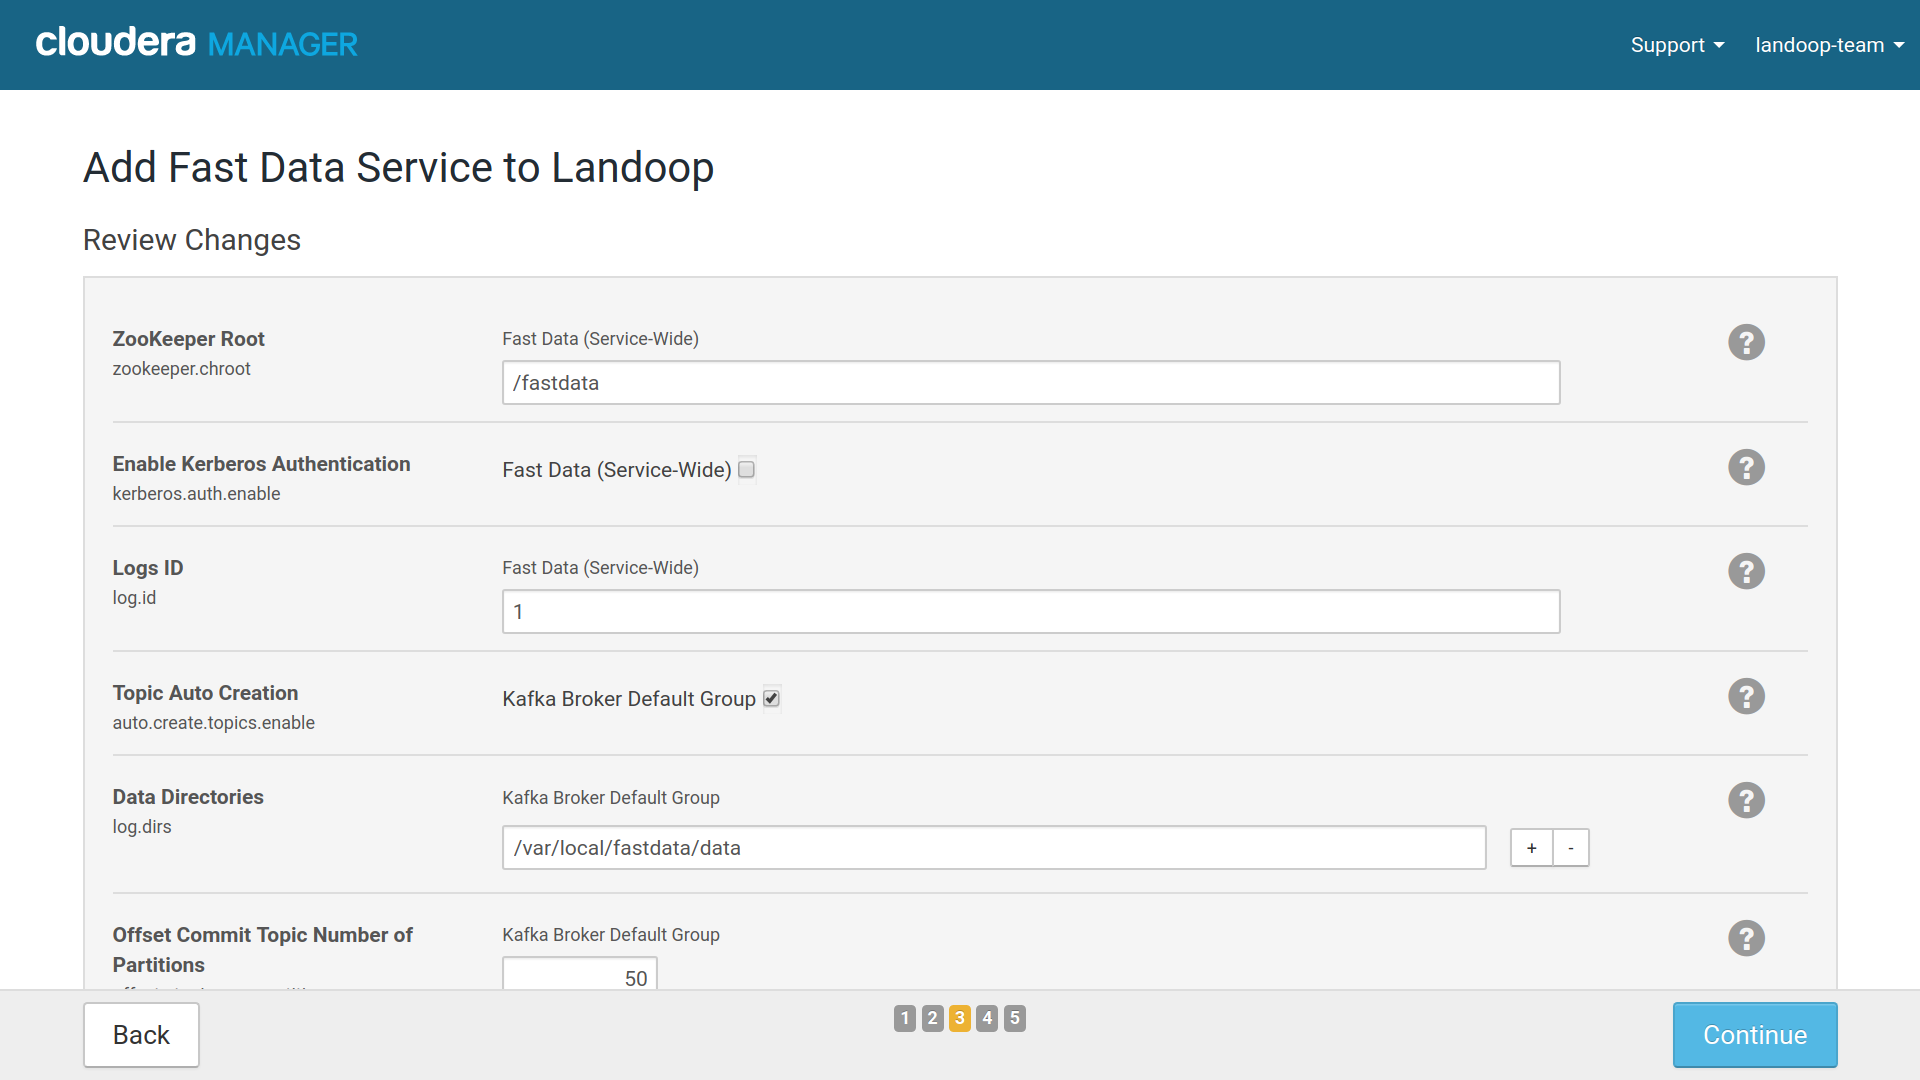This screenshot has width=1920, height=1080.
Task: Select the log.id property name
Action: (134, 598)
